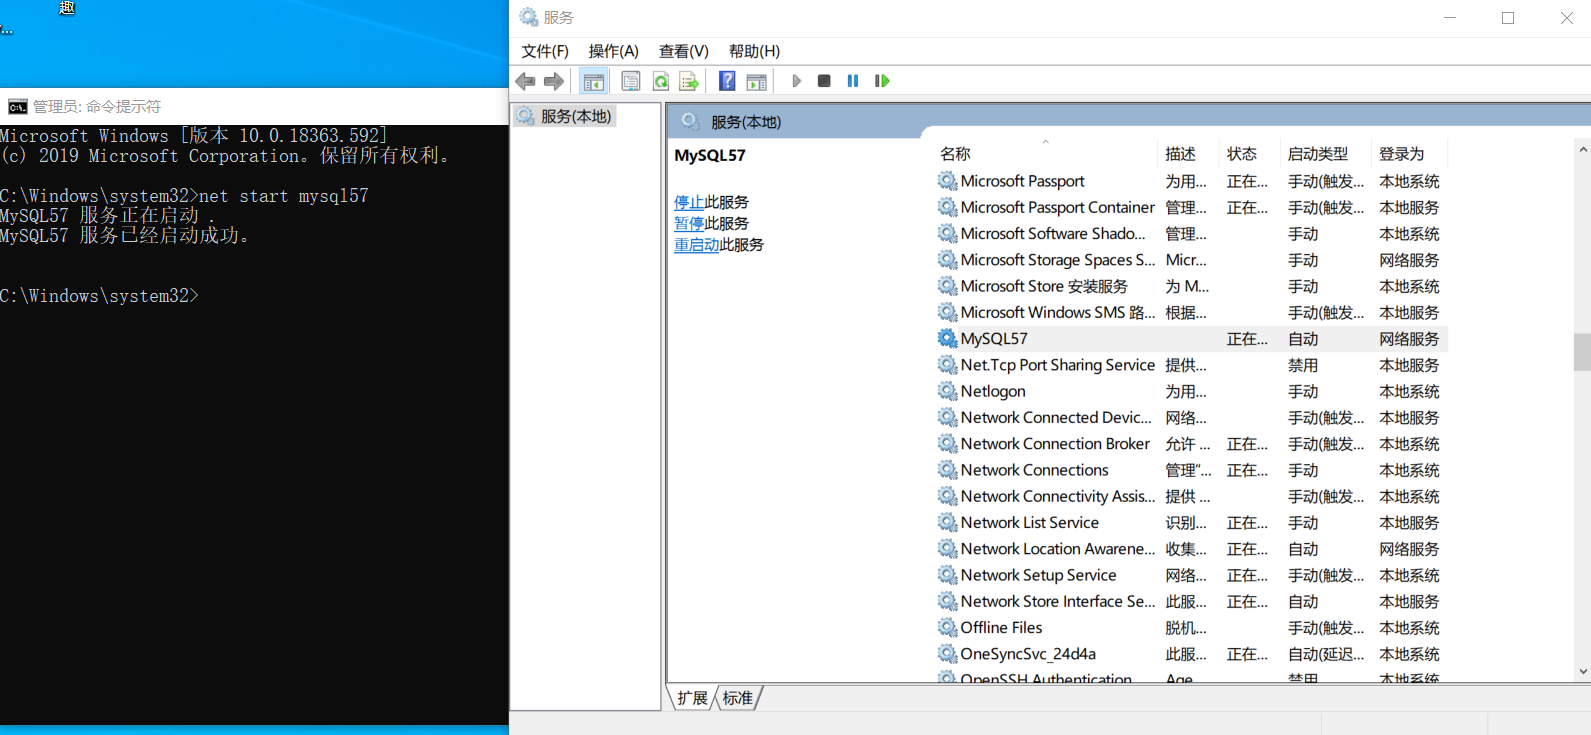The width and height of the screenshot is (1591, 735).
Task: Switch to the 标准 tab
Action: click(x=738, y=698)
